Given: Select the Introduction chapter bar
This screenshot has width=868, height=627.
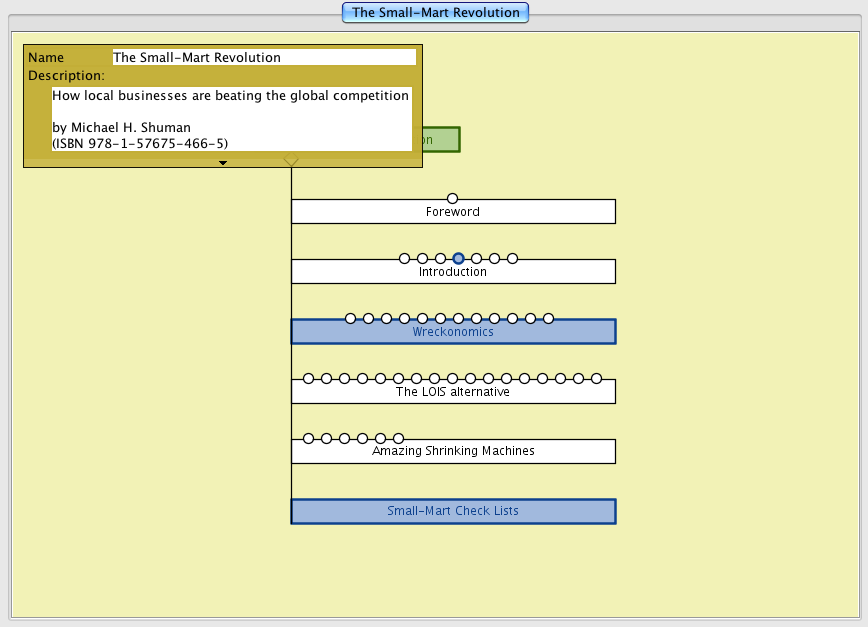Looking at the screenshot, I should 453,274.
